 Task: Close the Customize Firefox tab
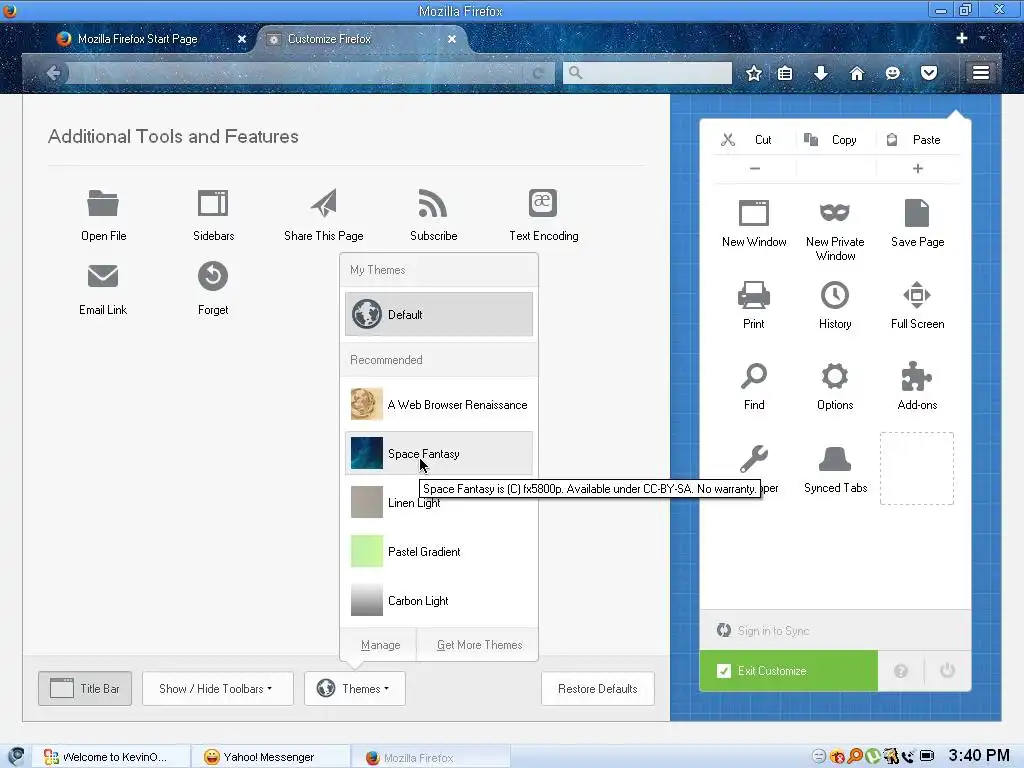coord(451,39)
